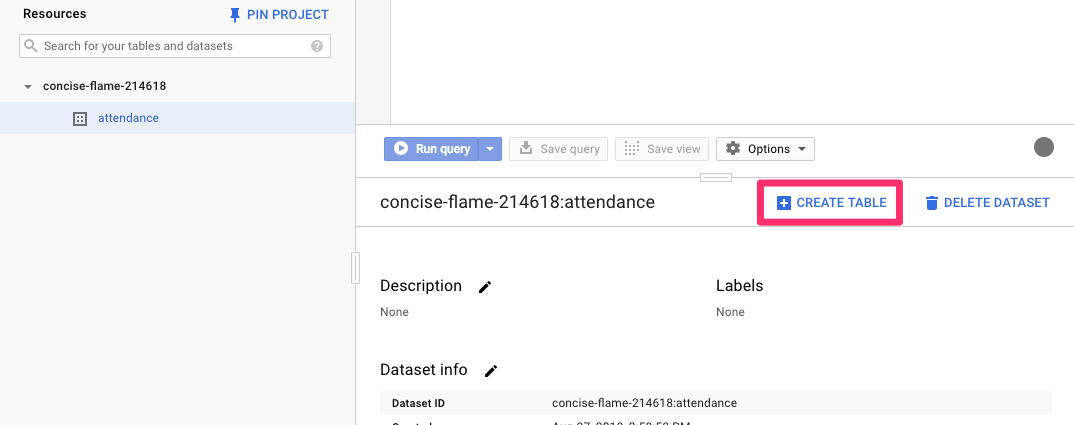Open the Options dropdown menu

click(765, 149)
